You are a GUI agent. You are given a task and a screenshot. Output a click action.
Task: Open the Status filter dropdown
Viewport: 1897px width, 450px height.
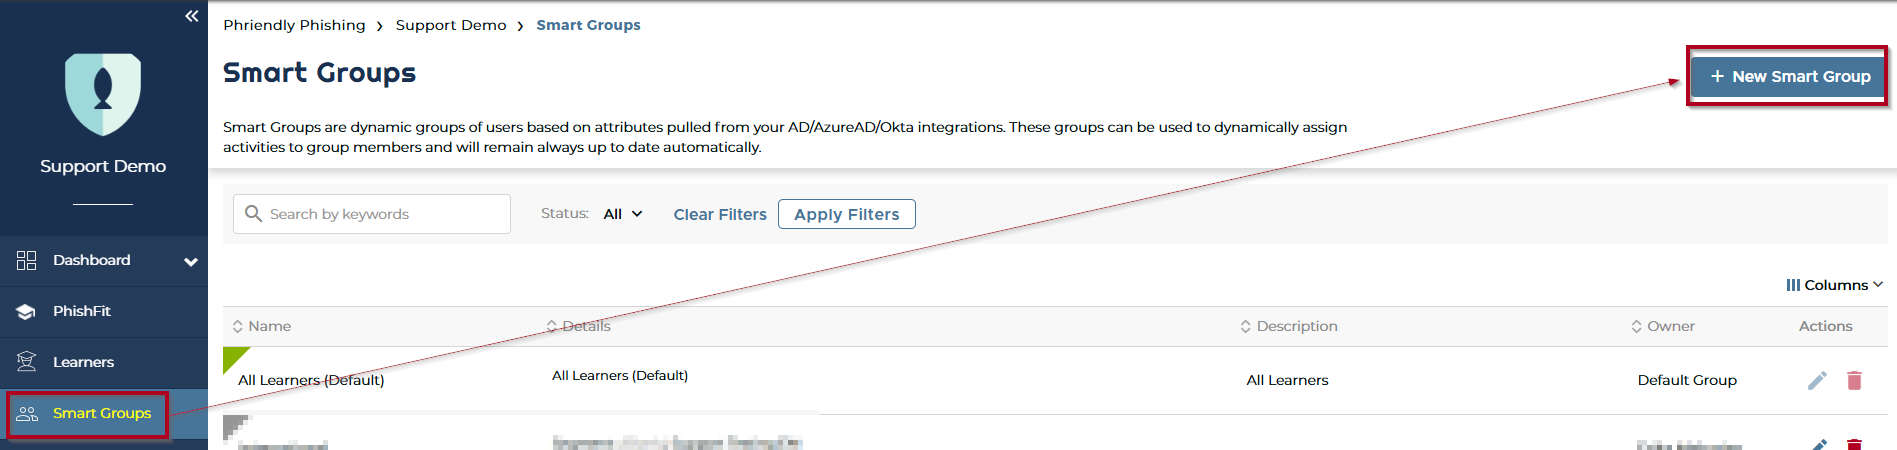pyautogui.click(x=623, y=214)
